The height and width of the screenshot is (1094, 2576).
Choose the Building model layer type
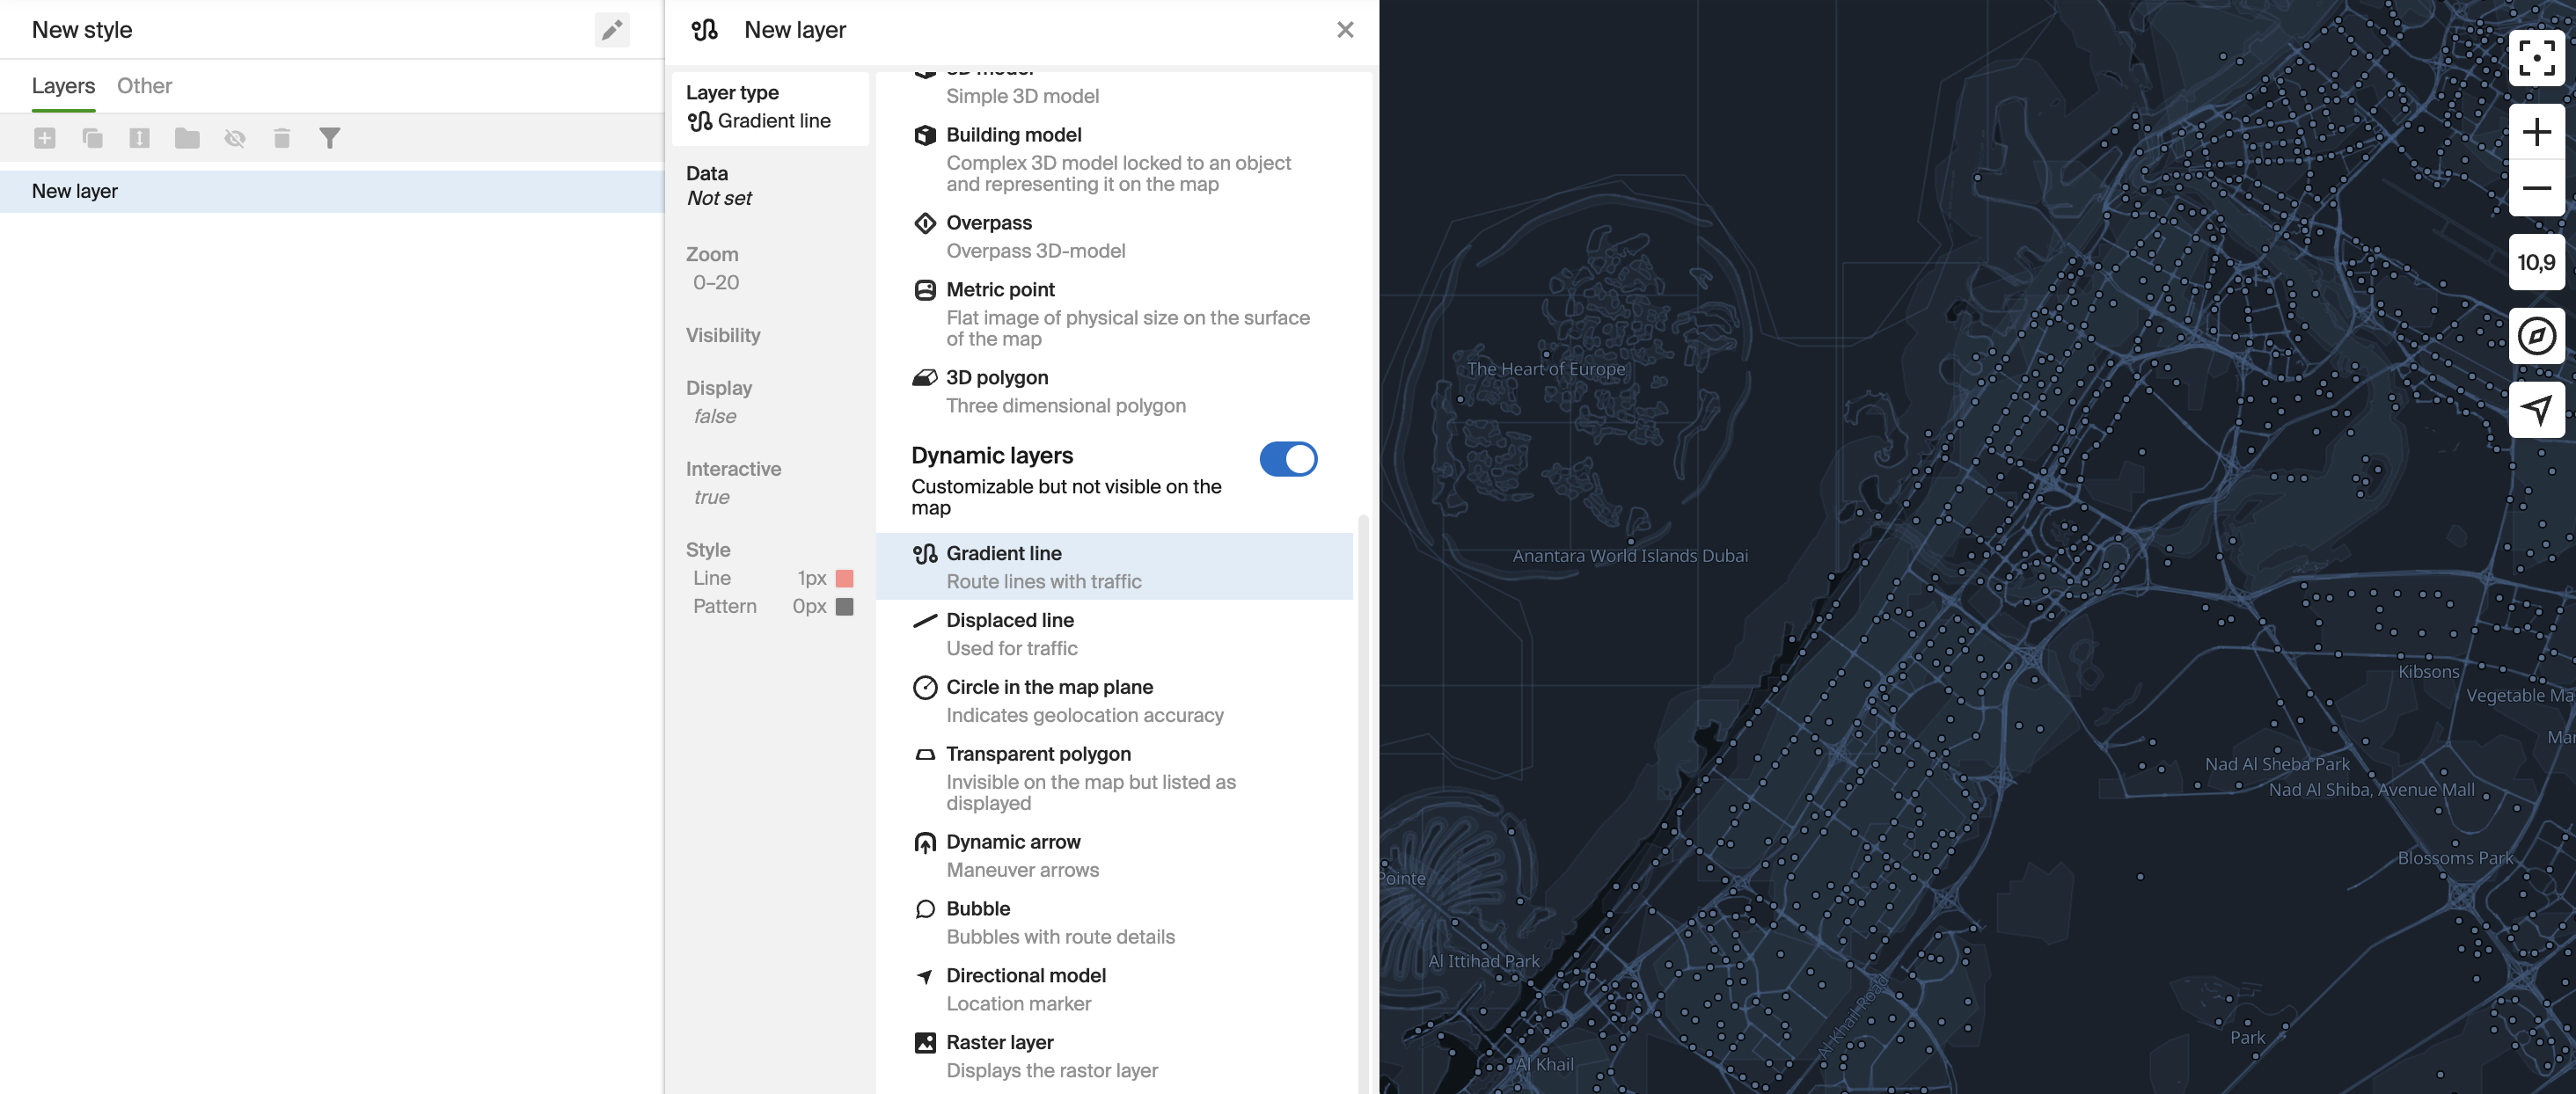pyautogui.click(x=1114, y=158)
